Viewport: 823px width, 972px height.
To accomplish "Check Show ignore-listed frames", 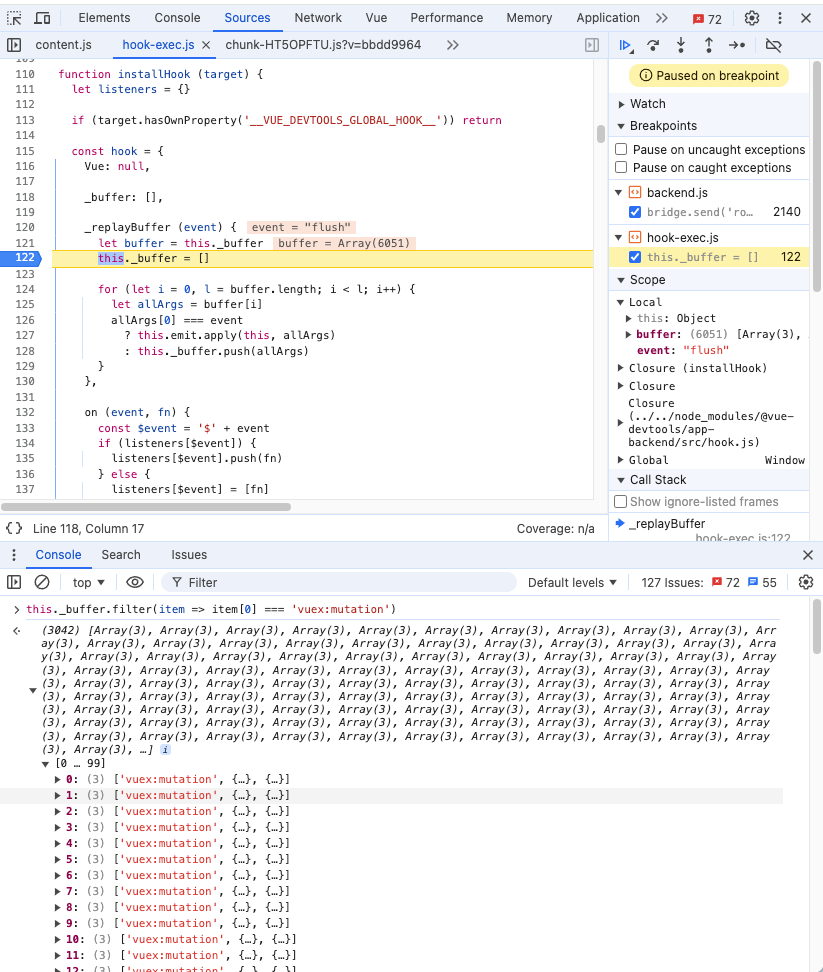I will (621, 502).
